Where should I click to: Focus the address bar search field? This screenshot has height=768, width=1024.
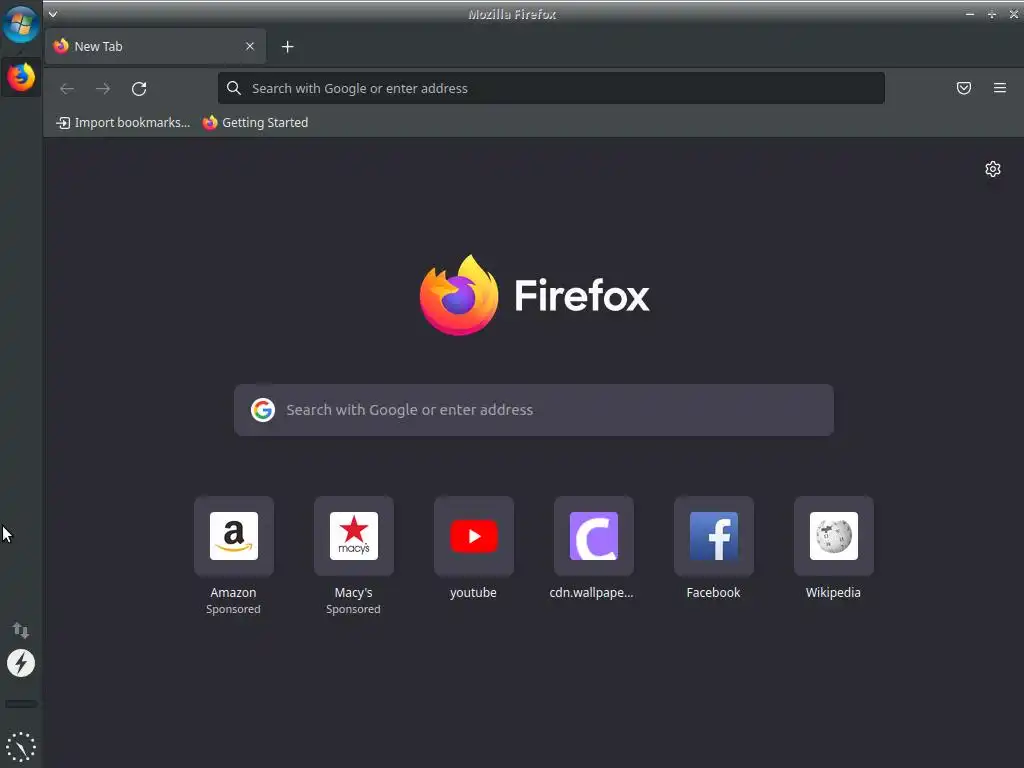[x=551, y=88]
